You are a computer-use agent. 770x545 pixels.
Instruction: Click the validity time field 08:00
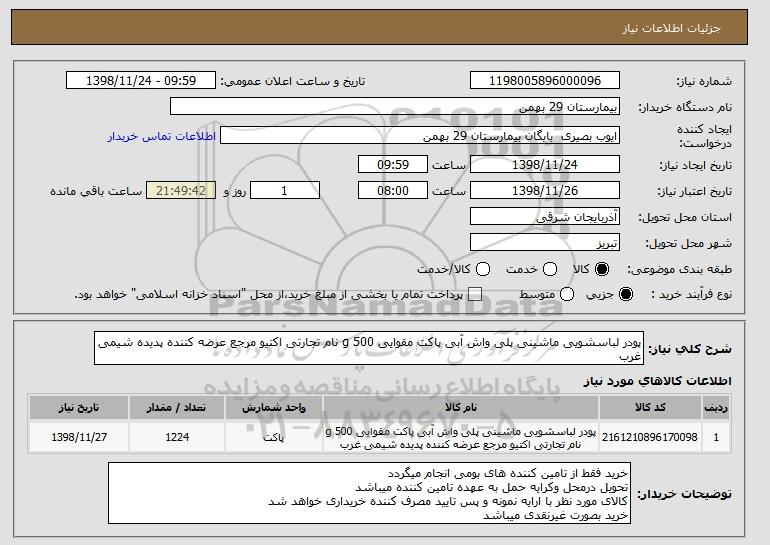coord(393,191)
